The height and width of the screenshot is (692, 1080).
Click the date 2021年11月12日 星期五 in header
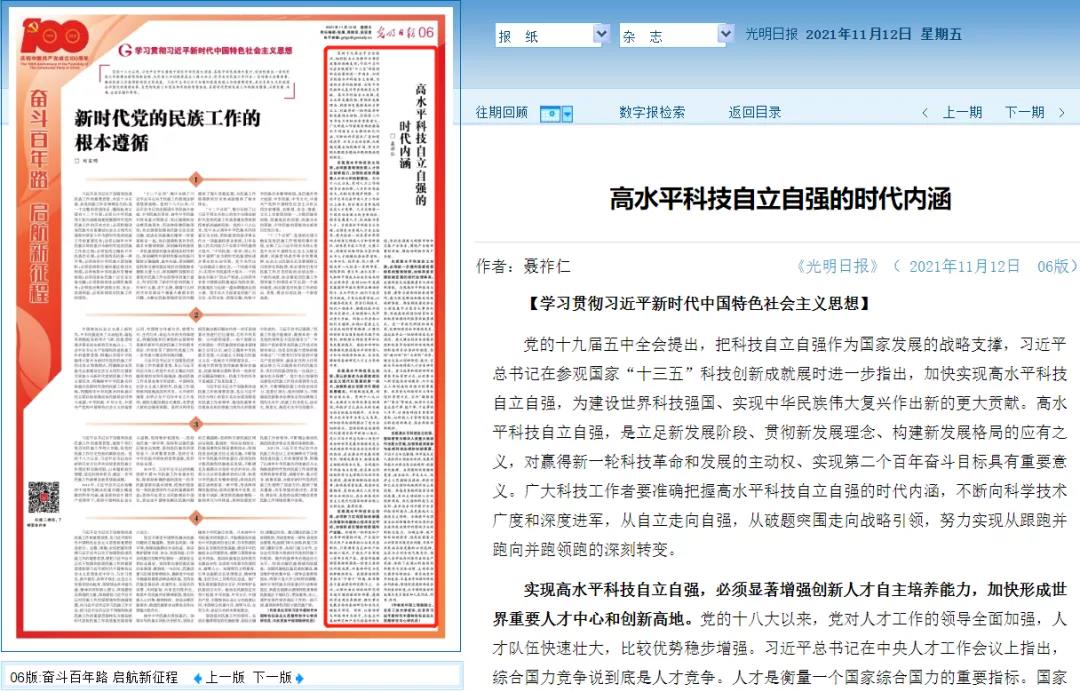884,34
